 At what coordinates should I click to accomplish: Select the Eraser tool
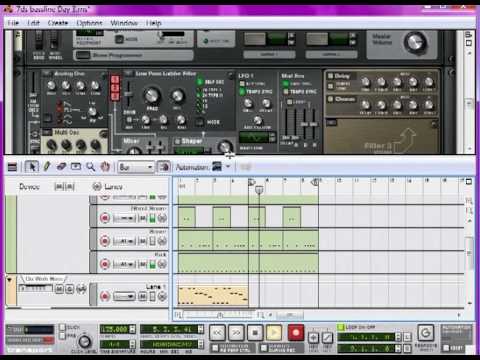tap(61, 166)
